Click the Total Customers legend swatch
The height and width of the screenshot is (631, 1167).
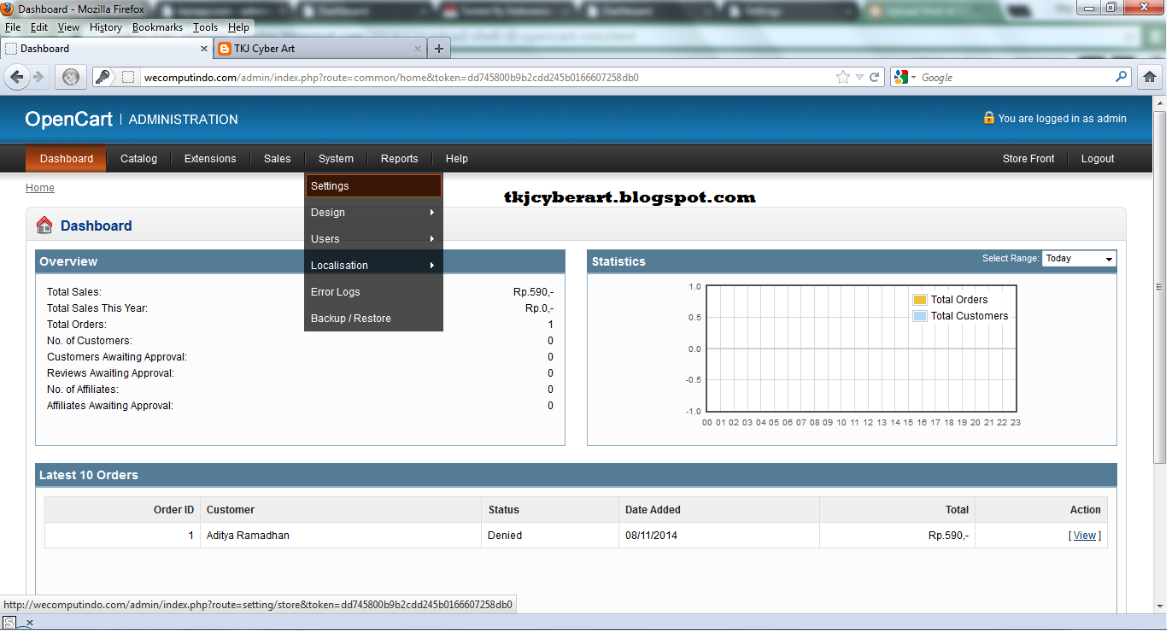(x=919, y=316)
